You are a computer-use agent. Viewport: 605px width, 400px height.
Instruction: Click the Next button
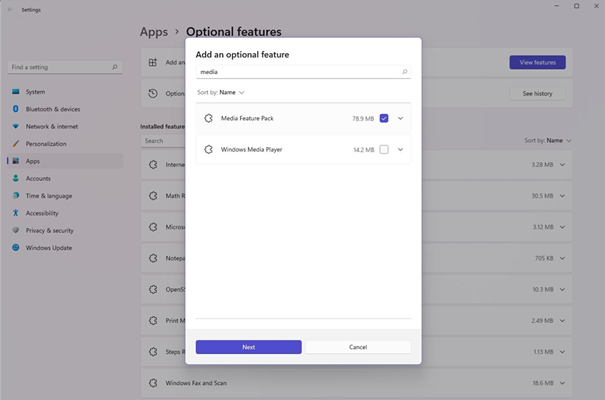248,347
